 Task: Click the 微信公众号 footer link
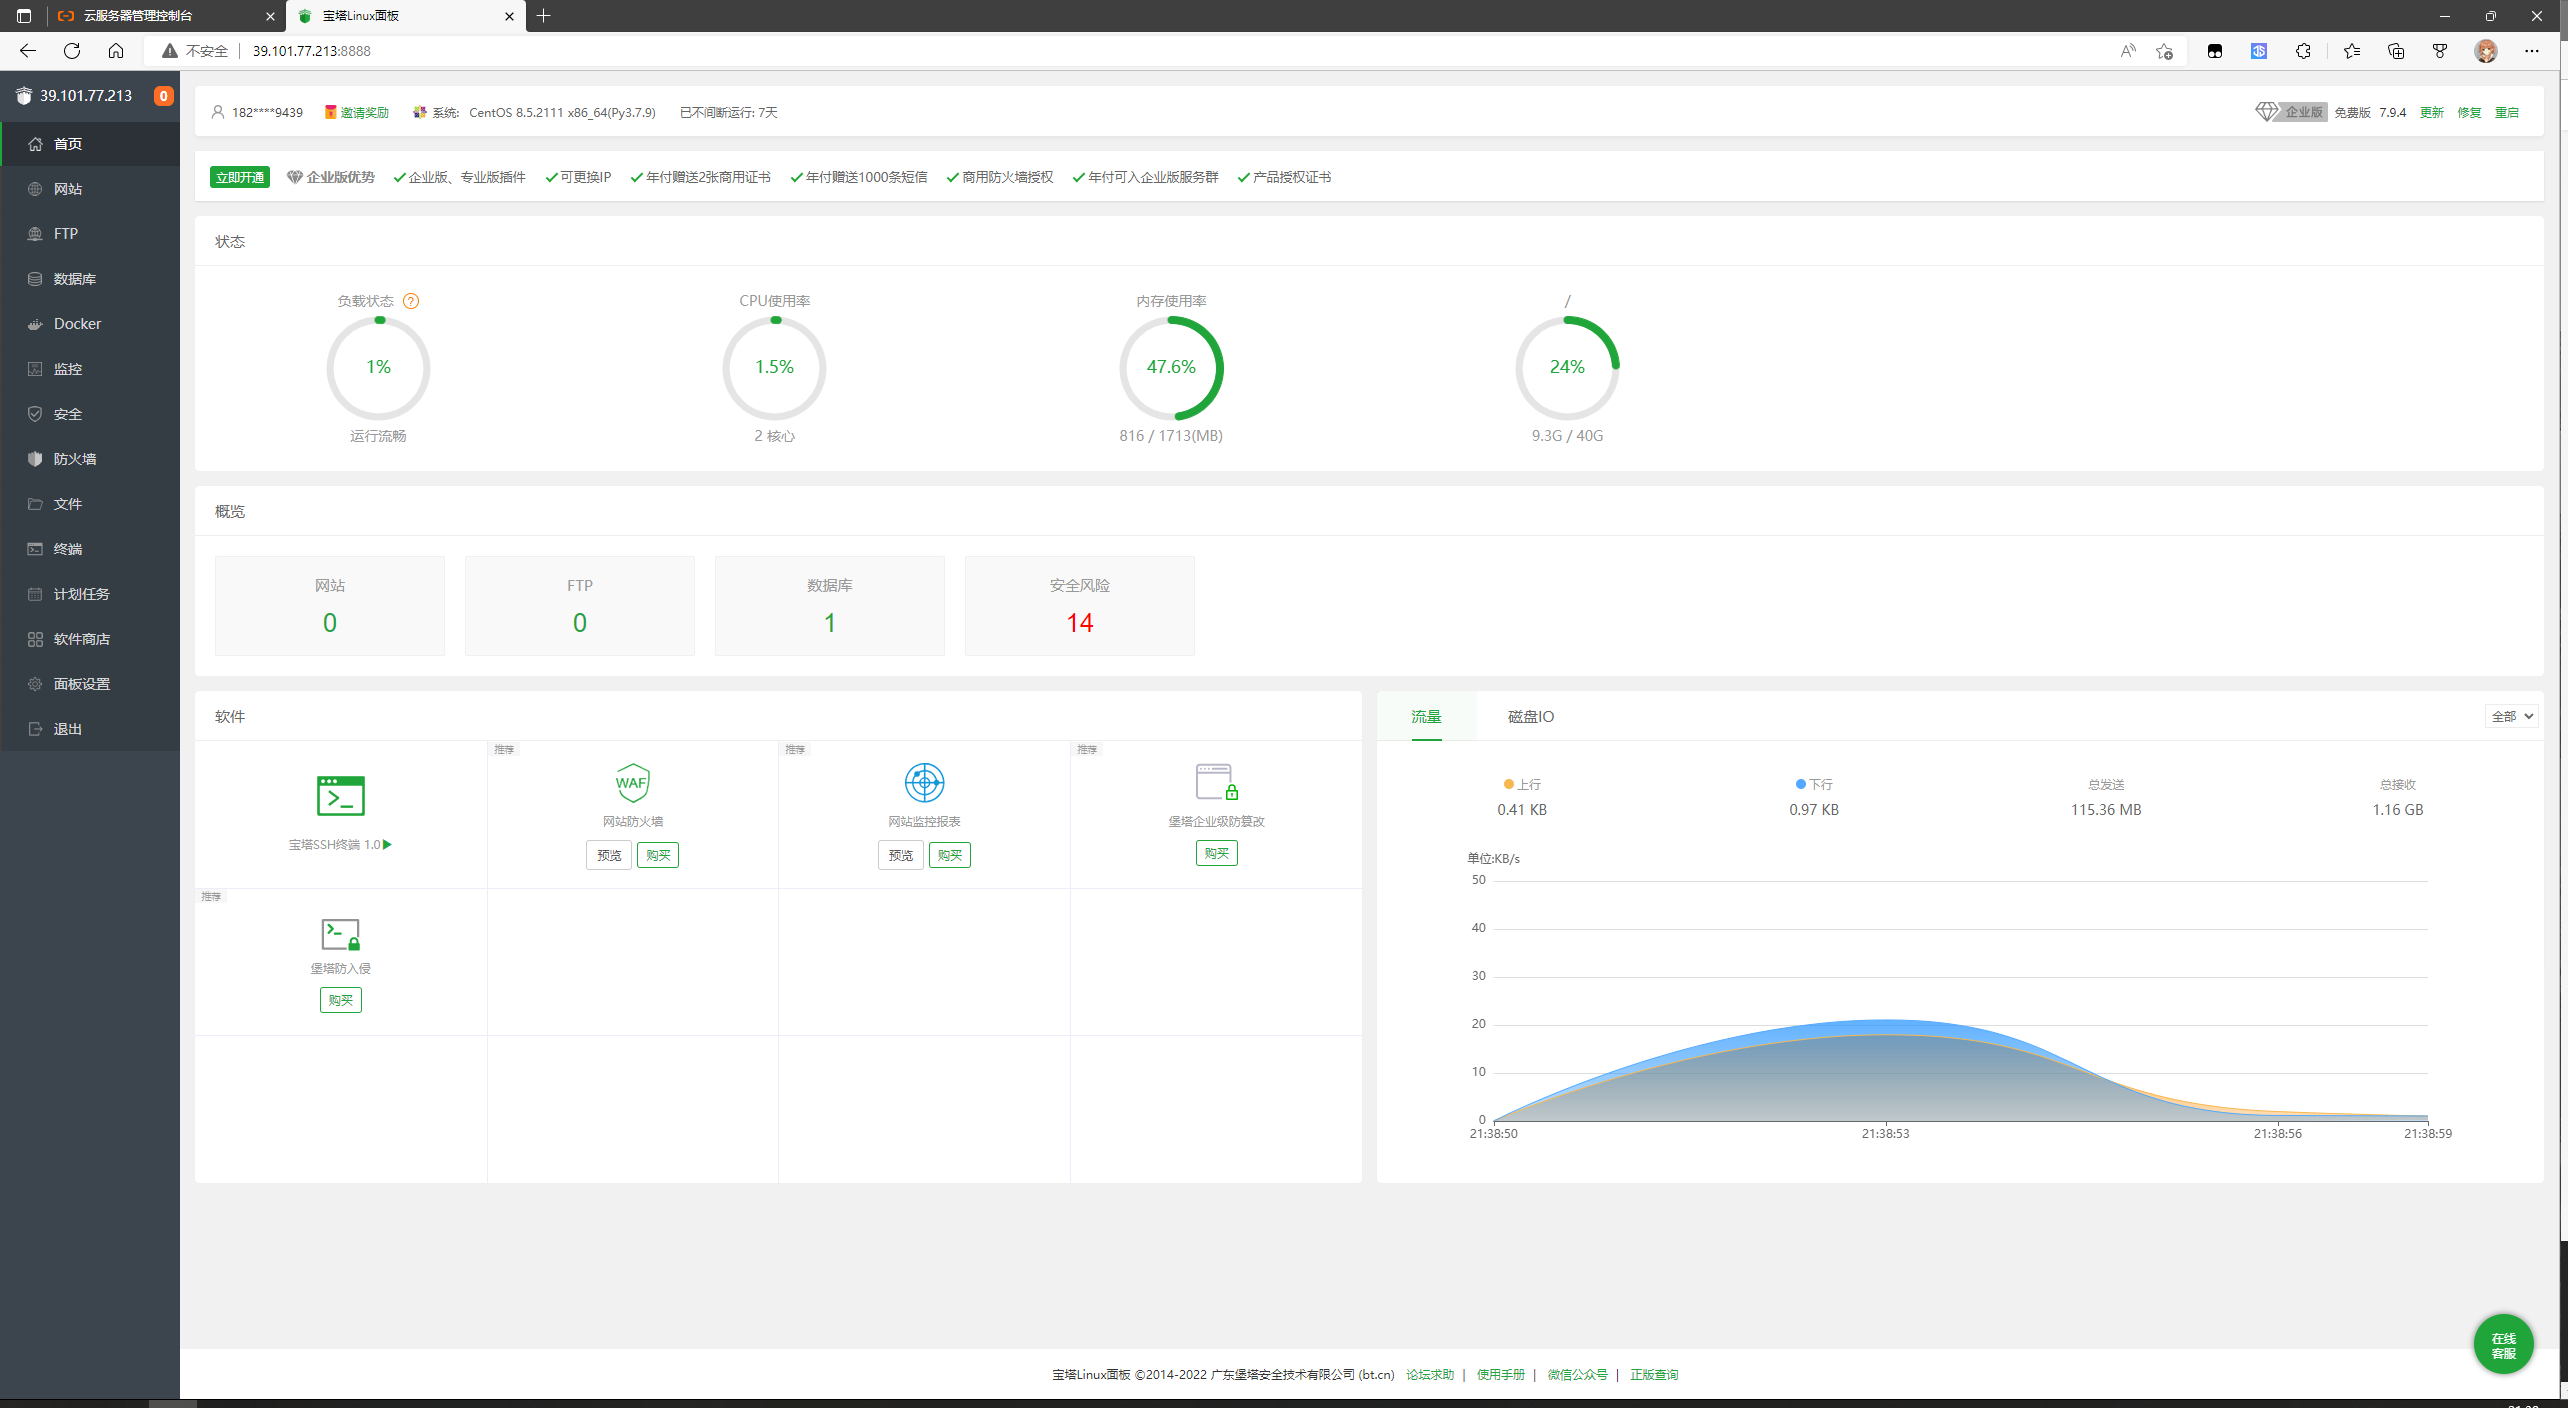[x=1578, y=1375]
